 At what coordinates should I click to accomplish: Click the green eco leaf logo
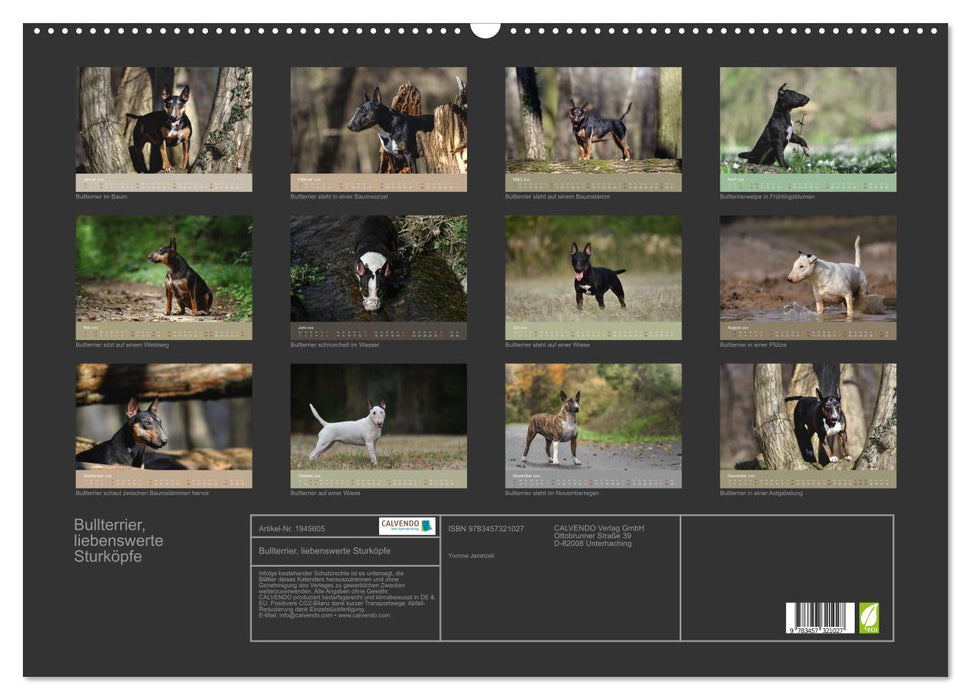coord(871,618)
